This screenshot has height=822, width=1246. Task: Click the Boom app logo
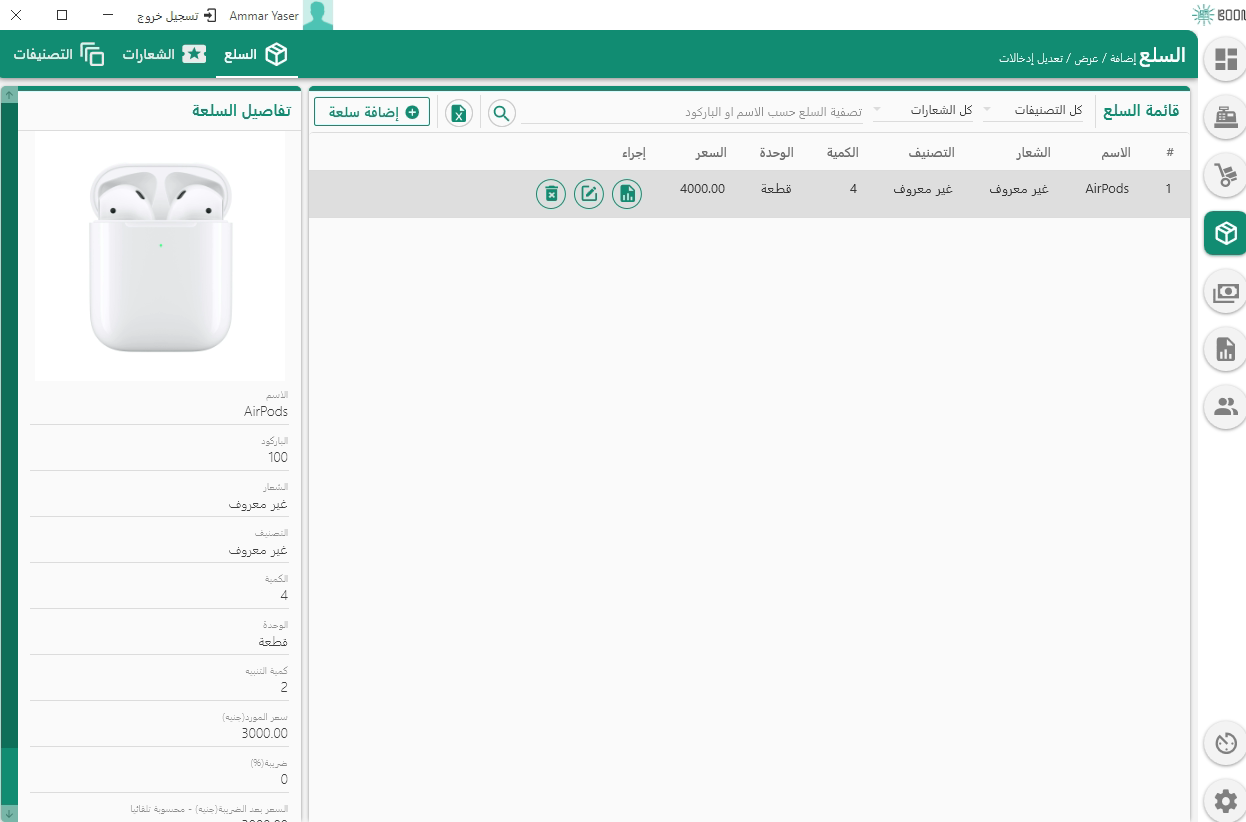tap(1218, 14)
